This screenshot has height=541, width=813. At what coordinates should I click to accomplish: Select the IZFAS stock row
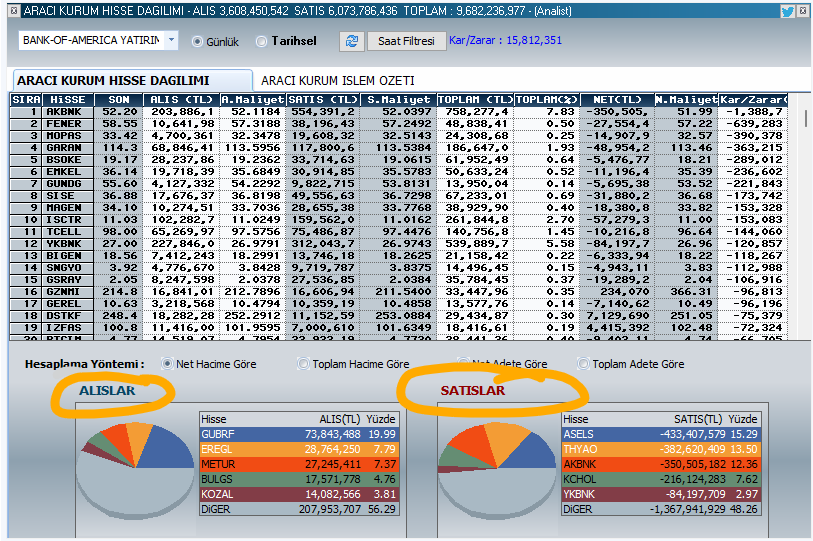click(399, 327)
